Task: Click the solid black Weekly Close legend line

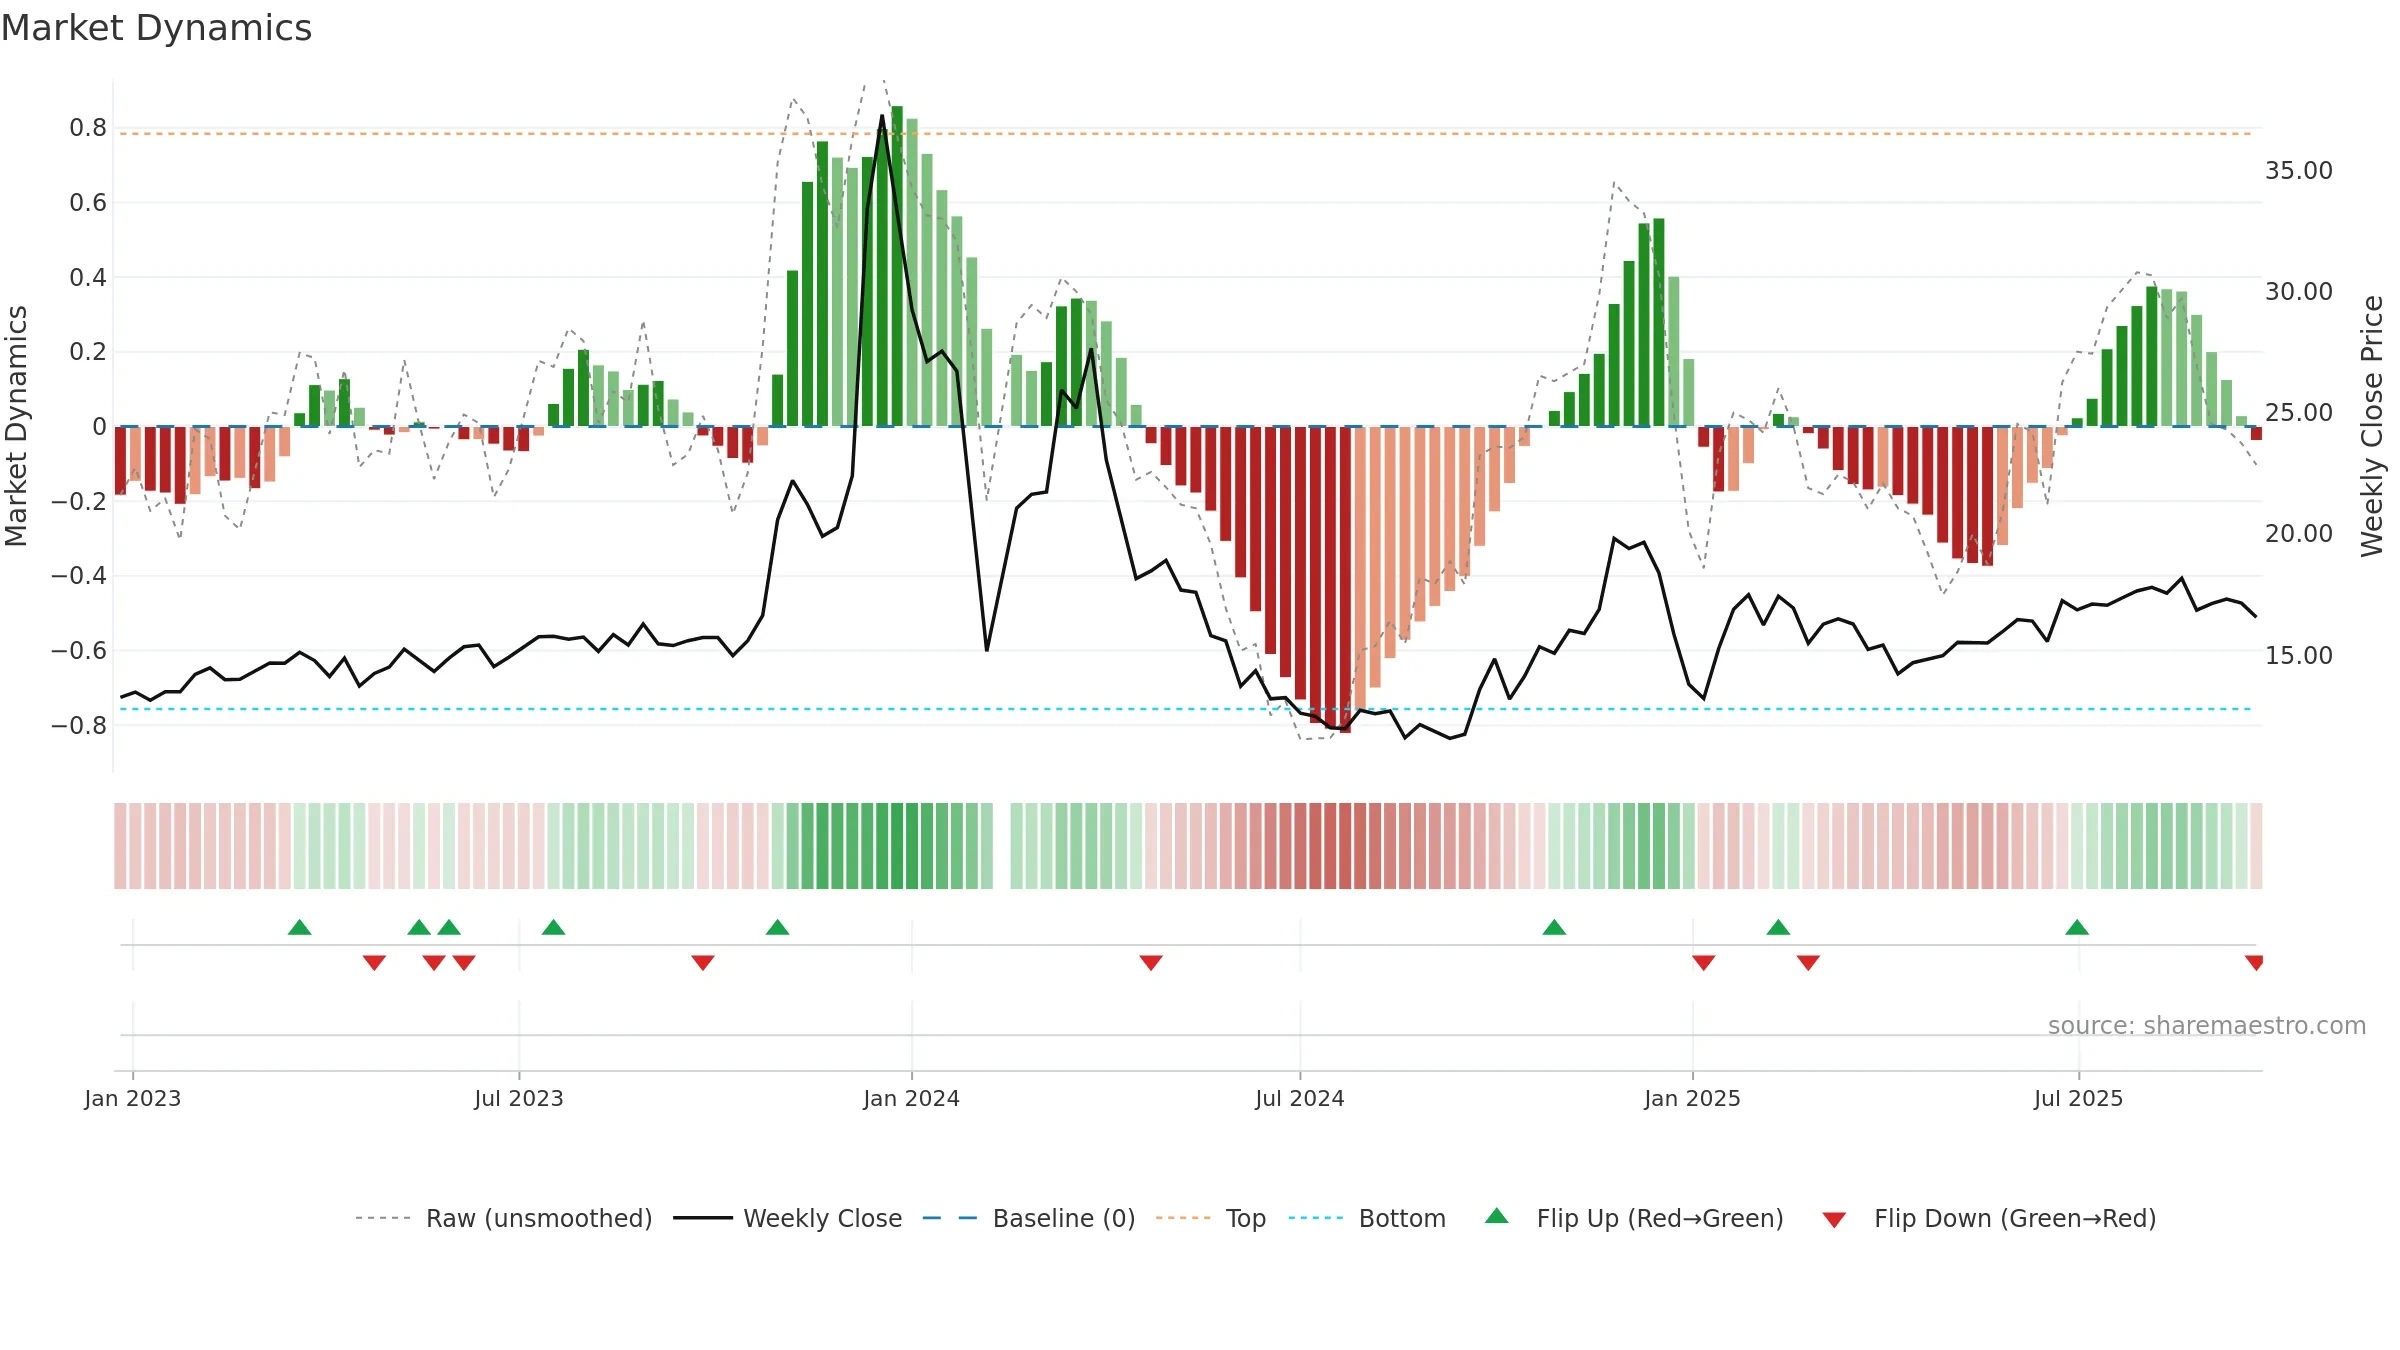Action: point(703,1218)
